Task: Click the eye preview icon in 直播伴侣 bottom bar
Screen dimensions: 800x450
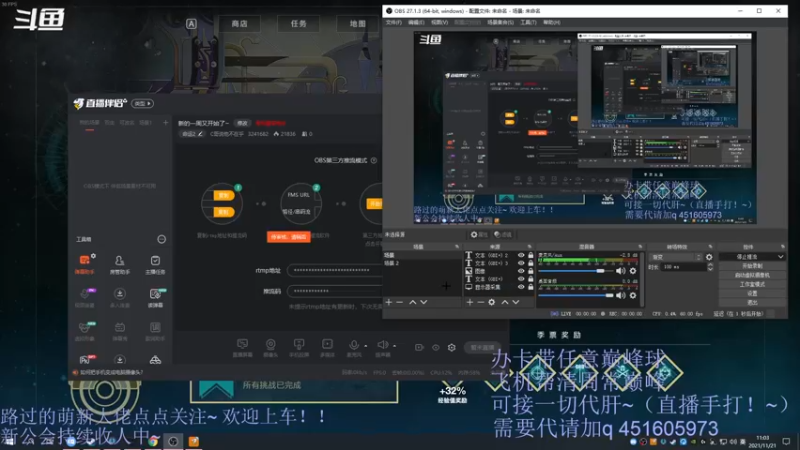Action: coord(435,347)
